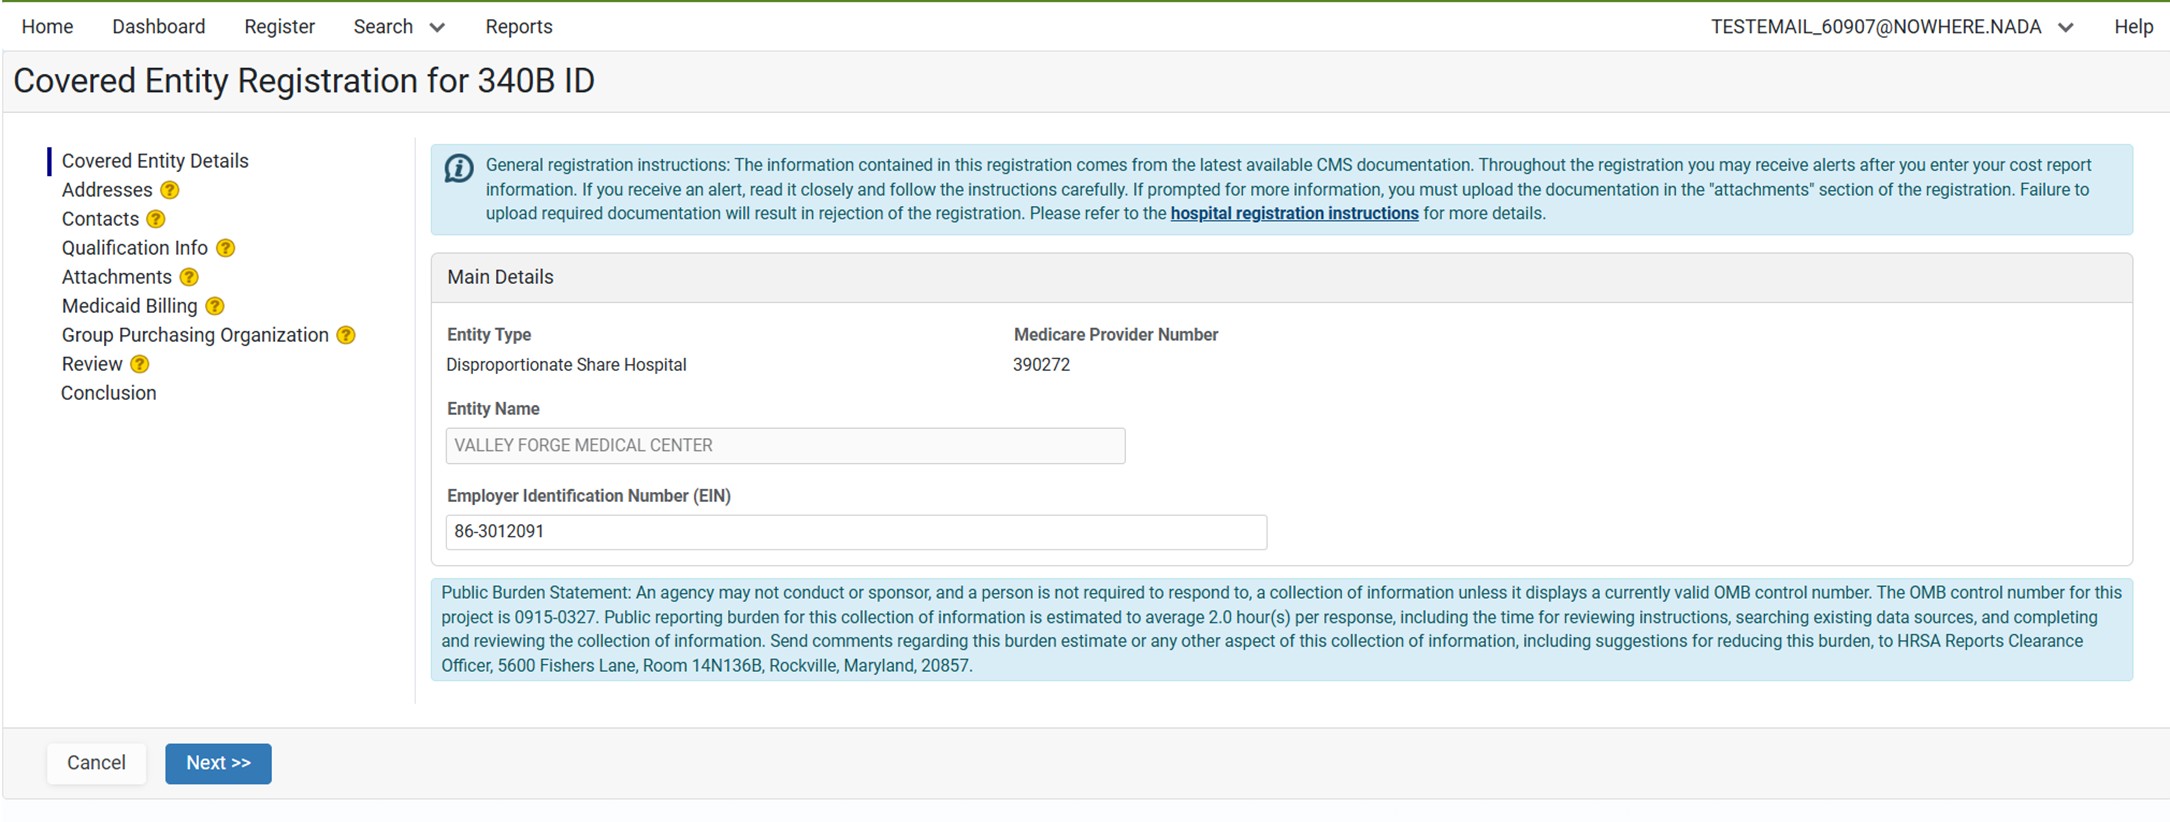Click the Entity Name field
Screen dimensions: 2170x822
(785, 446)
